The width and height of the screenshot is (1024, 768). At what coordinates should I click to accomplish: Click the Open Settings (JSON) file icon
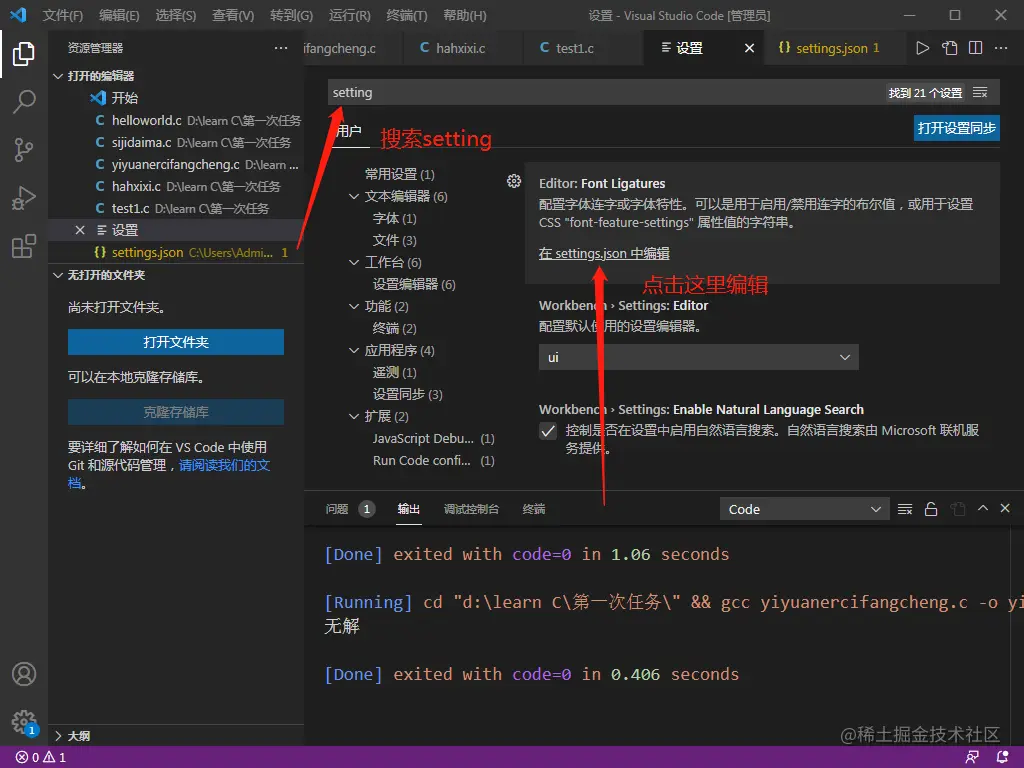click(x=949, y=48)
